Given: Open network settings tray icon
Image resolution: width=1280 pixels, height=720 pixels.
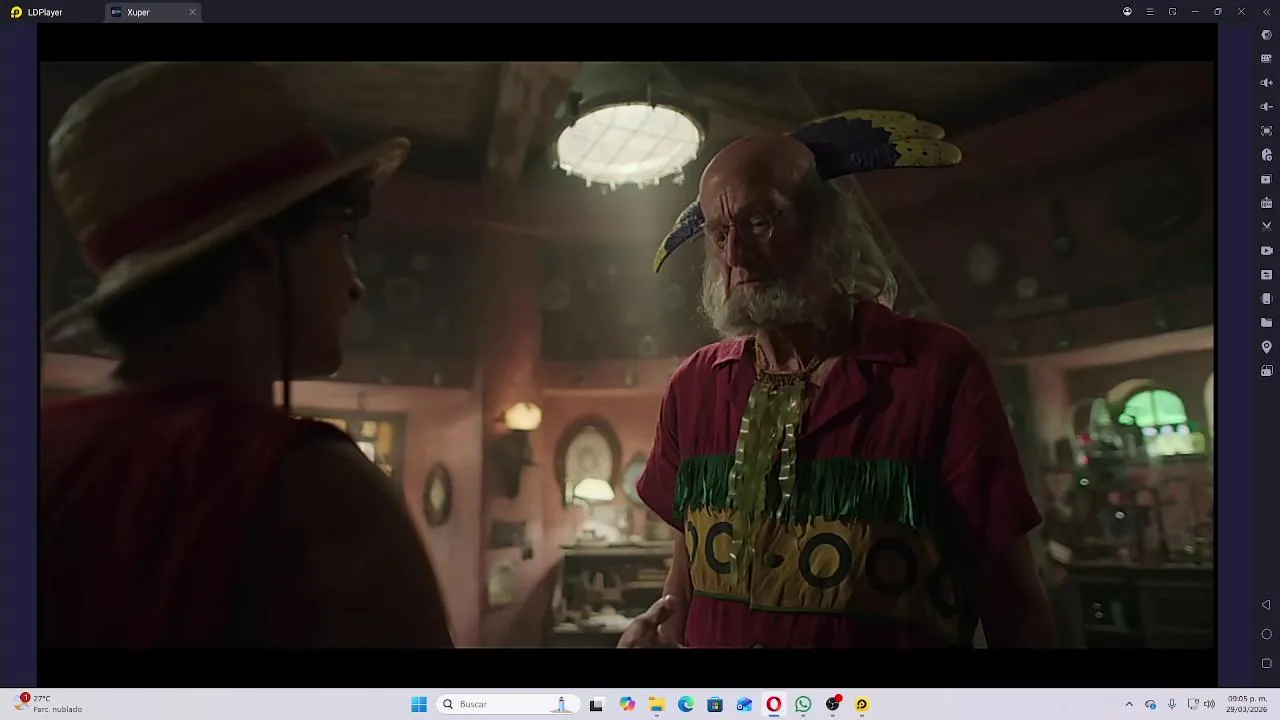Looking at the screenshot, I should coord(1192,704).
